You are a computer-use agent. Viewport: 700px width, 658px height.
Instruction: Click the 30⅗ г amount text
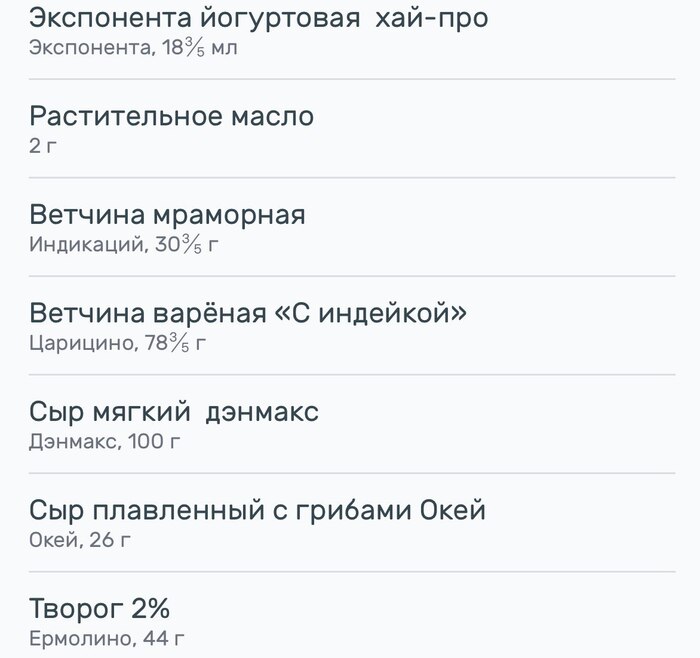click(187, 245)
